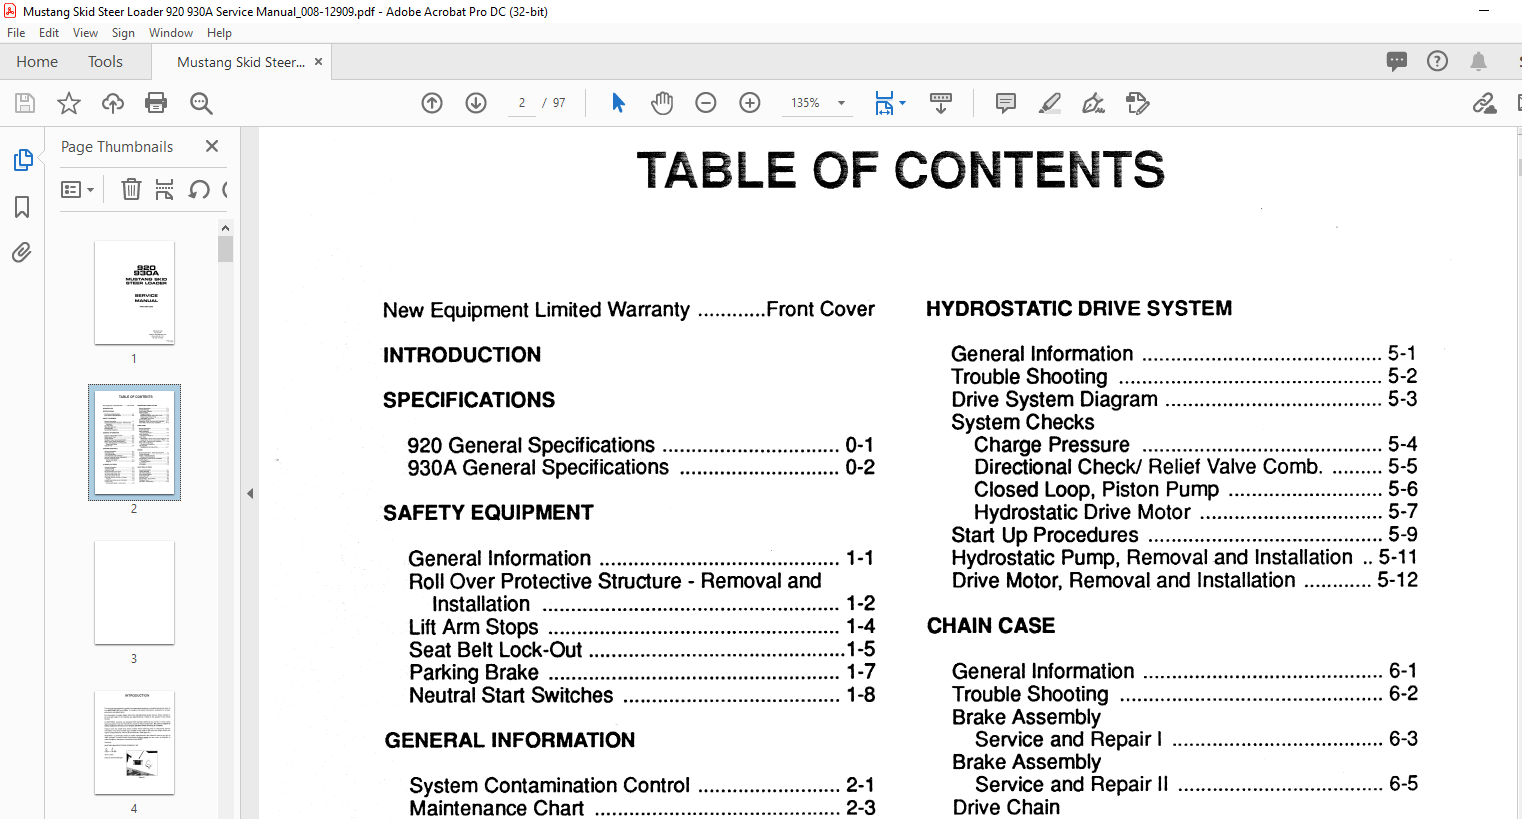Open the Find text magnifier tool

point(200,103)
